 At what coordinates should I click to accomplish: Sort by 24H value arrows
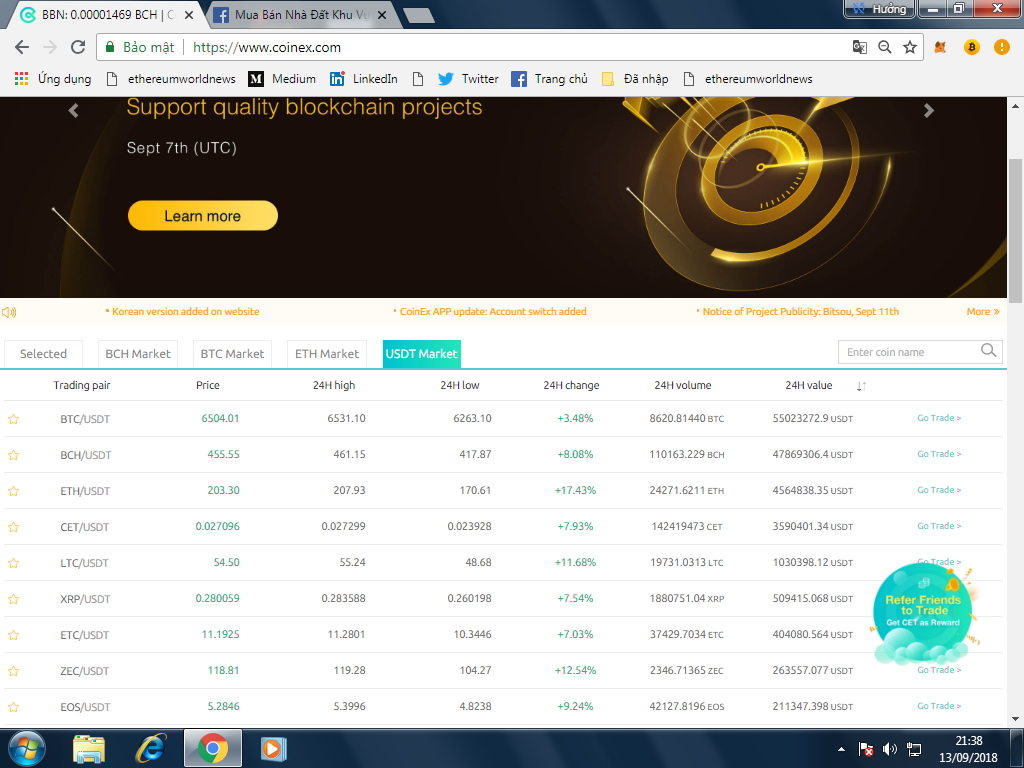[861, 386]
